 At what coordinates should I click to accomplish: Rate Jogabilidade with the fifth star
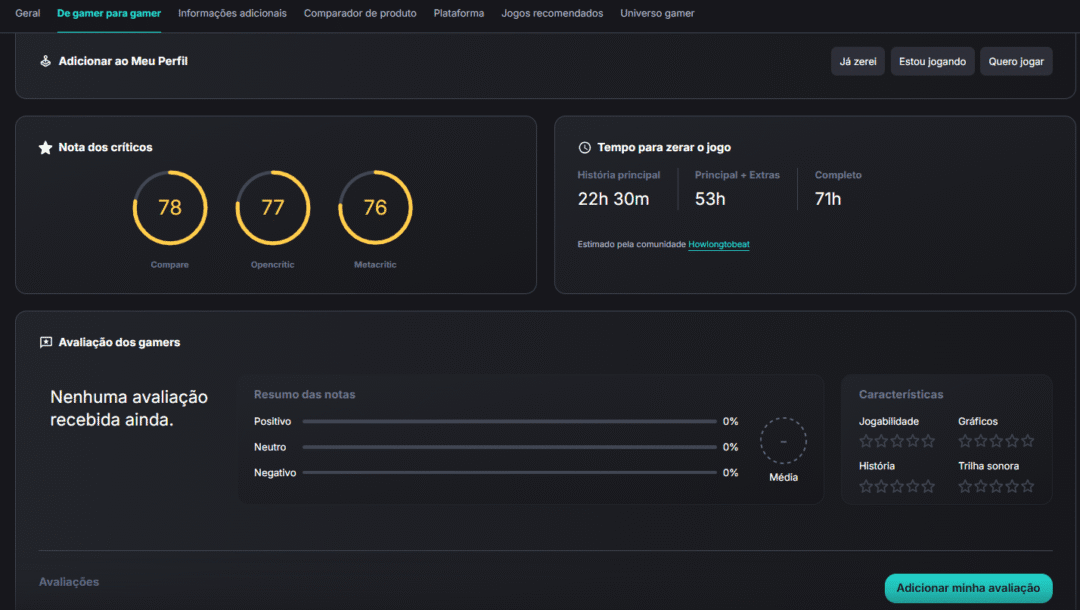(929, 441)
